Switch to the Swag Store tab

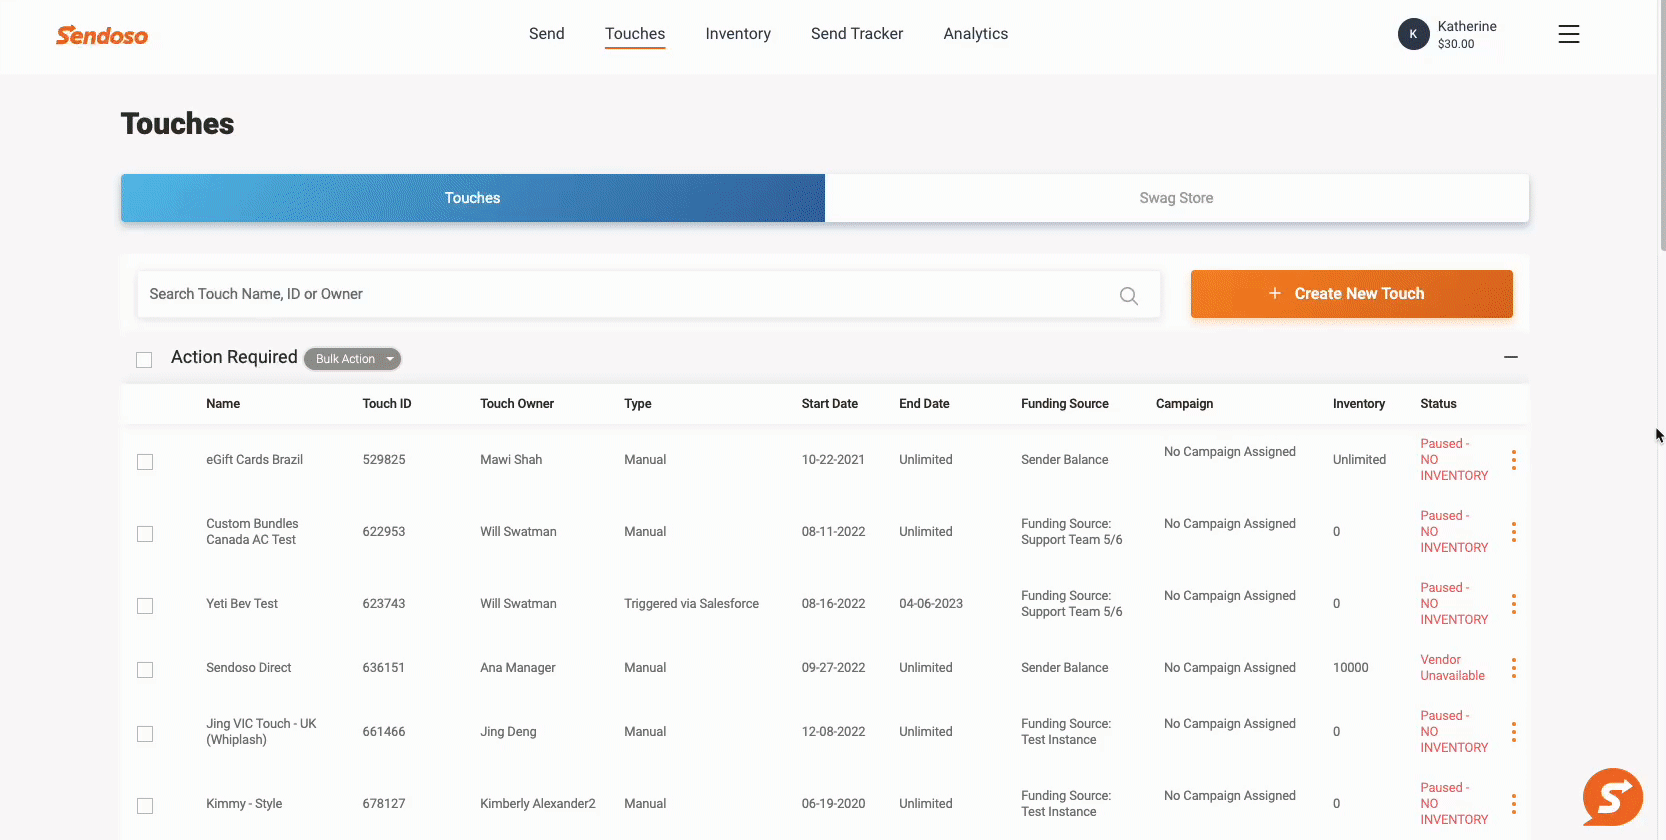[1177, 198]
